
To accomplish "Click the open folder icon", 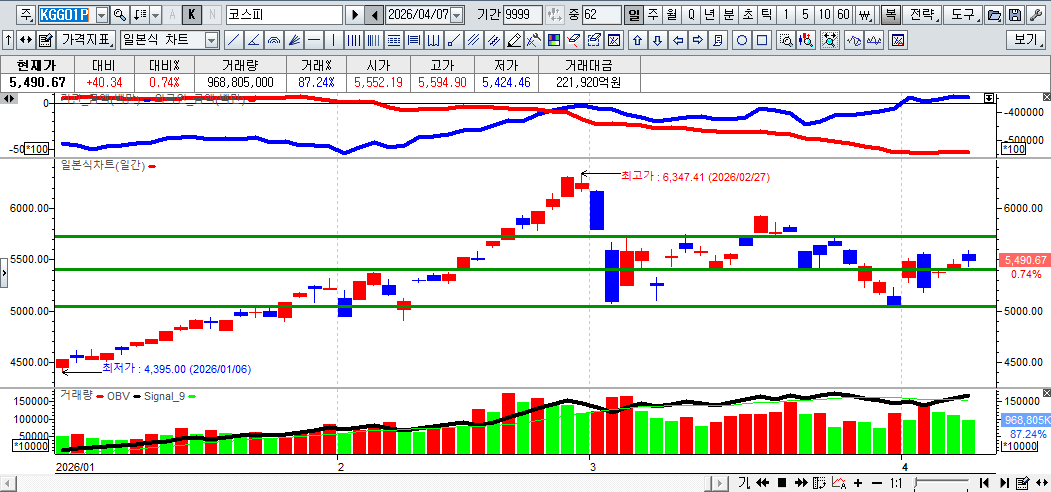I will point(993,15).
